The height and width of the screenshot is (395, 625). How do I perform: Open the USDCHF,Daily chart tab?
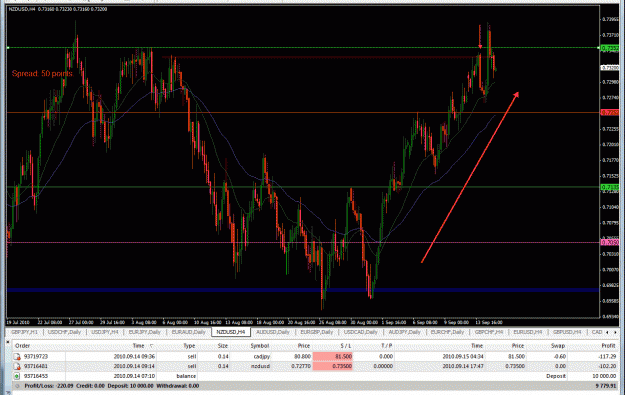(64, 332)
